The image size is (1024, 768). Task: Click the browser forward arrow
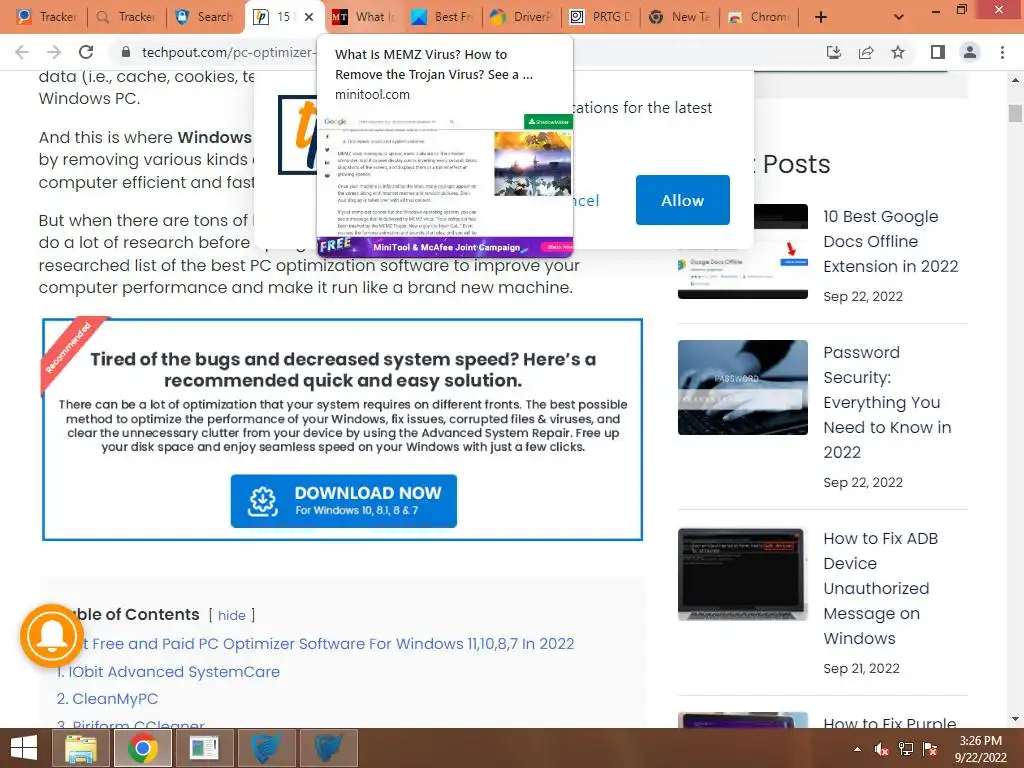pos(54,52)
